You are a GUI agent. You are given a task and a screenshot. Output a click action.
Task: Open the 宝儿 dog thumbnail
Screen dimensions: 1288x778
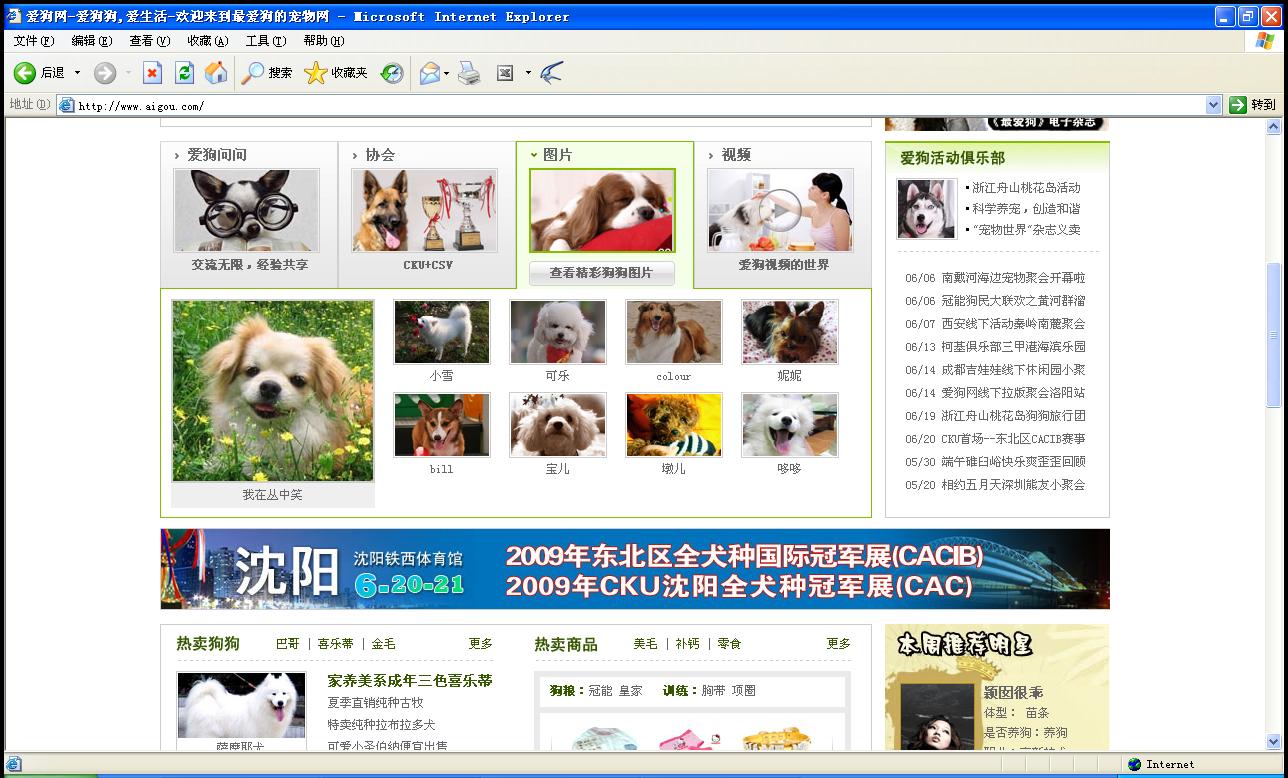click(558, 425)
